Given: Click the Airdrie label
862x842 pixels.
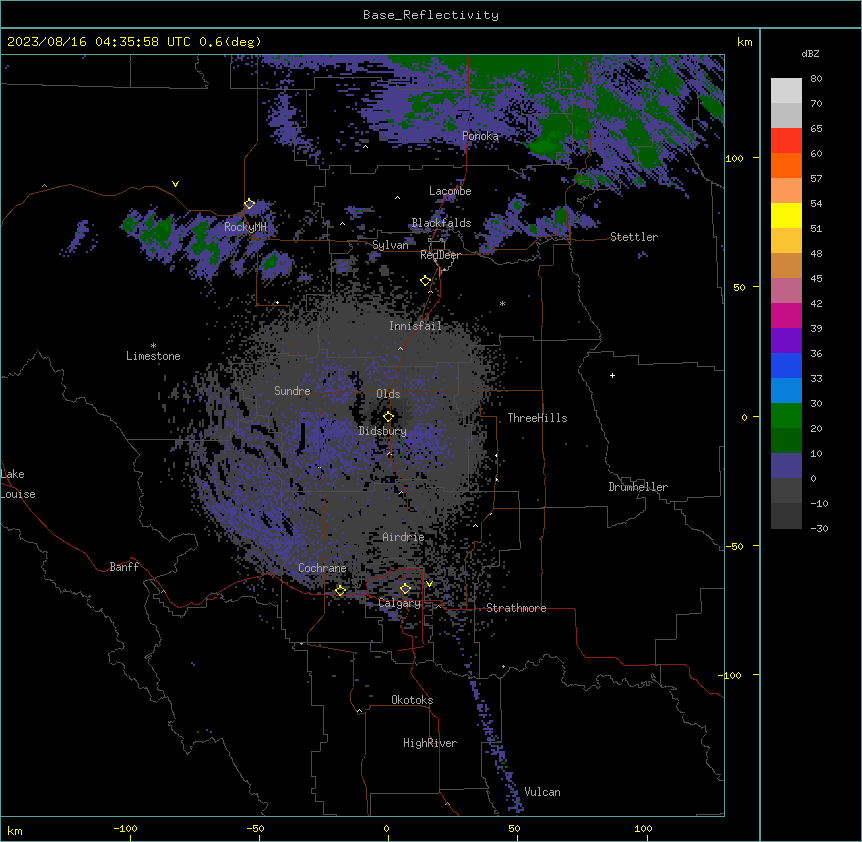Looking at the screenshot, I should click(x=403, y=537).
